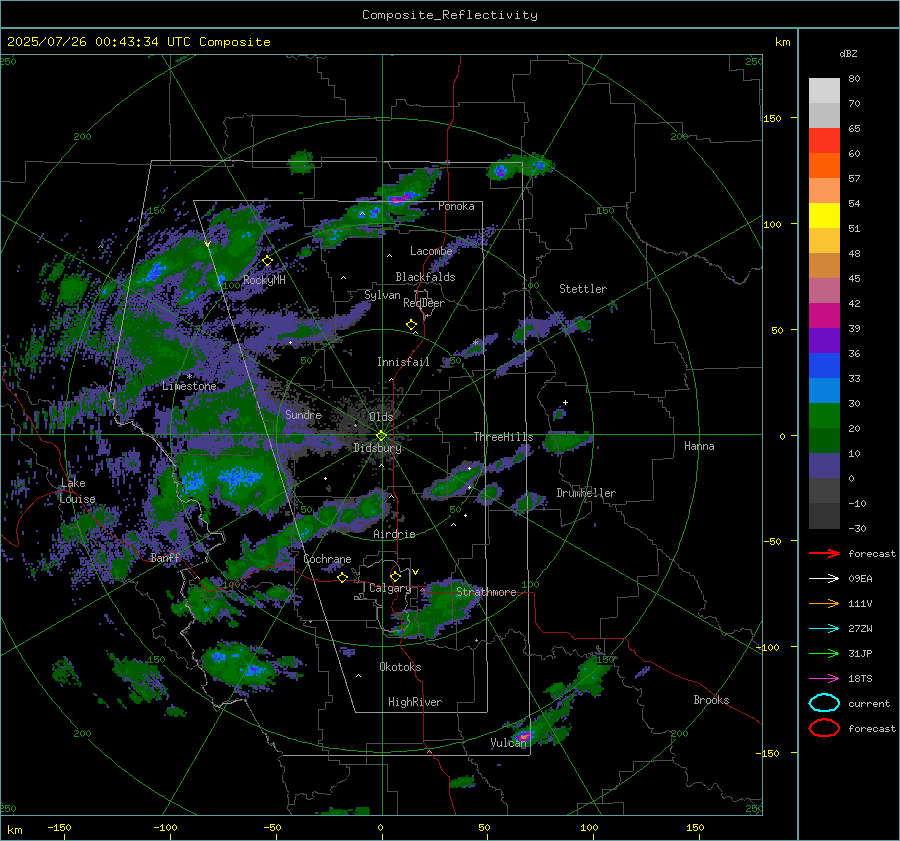Click the Composite_Reflectivity title
900x841 pixels.
[450, 15]
